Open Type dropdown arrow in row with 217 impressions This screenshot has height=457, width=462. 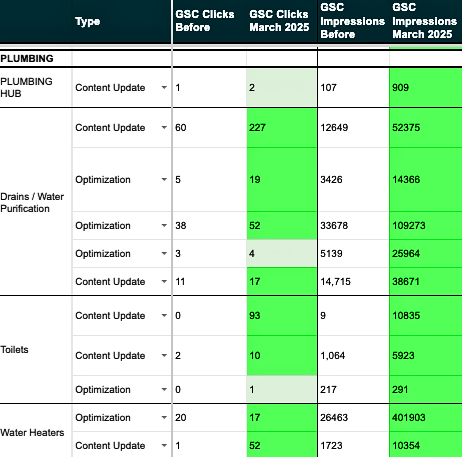click(x=164, y=390)
